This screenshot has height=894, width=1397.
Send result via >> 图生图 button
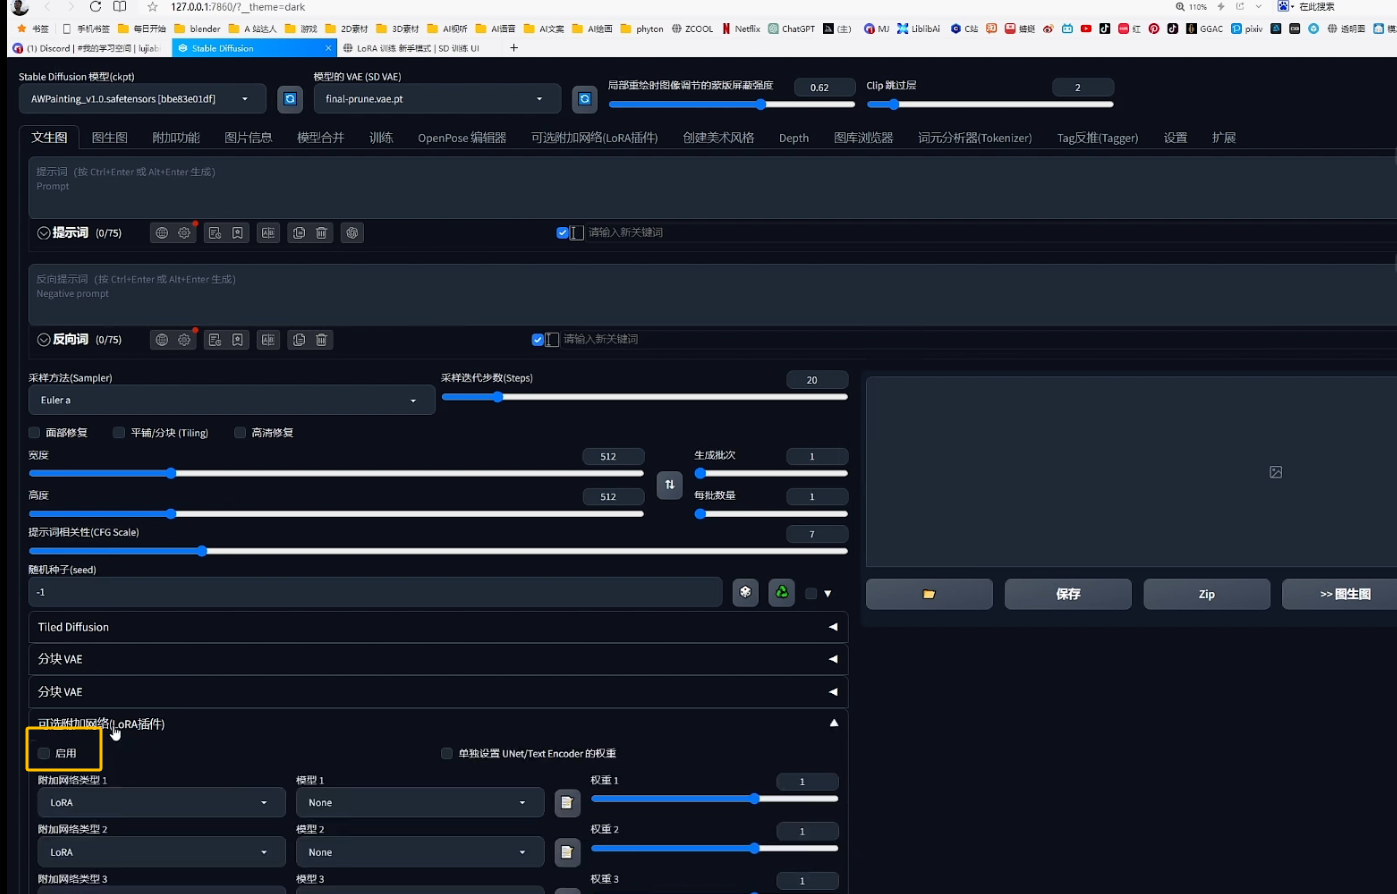click(x=1340, y=594)
